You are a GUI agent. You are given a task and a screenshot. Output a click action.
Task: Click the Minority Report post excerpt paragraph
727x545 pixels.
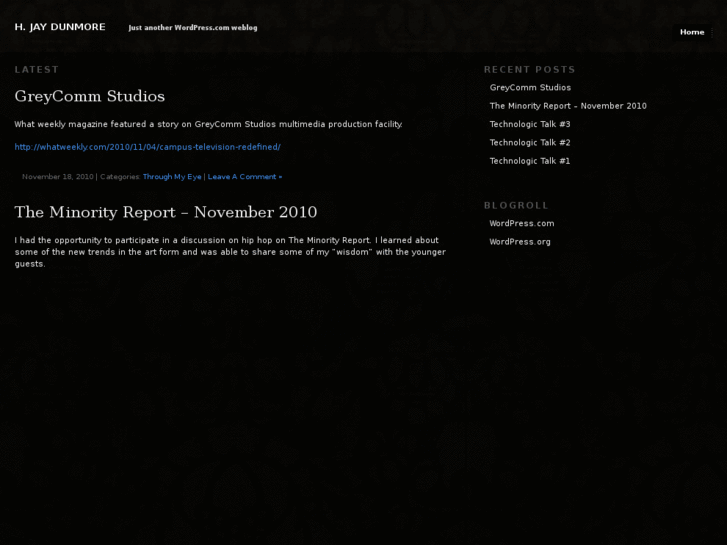[229, 251]
